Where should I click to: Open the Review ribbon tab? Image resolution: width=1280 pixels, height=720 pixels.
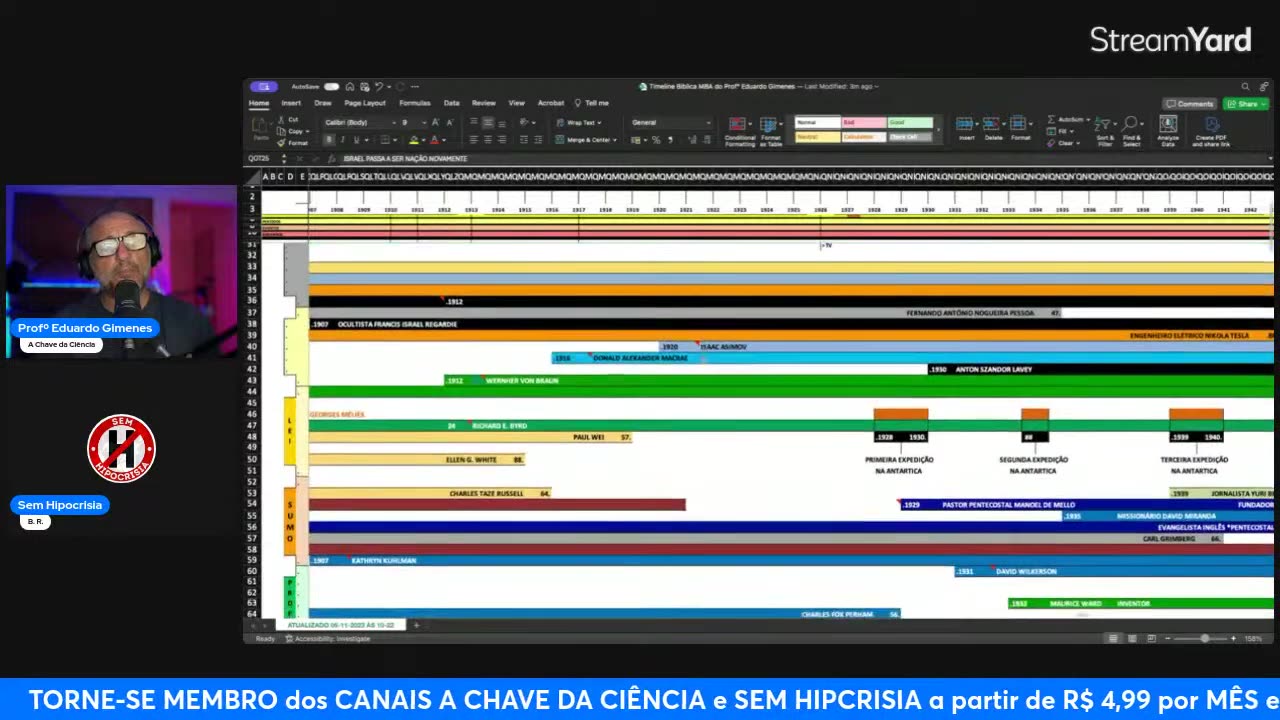(484, 103)
